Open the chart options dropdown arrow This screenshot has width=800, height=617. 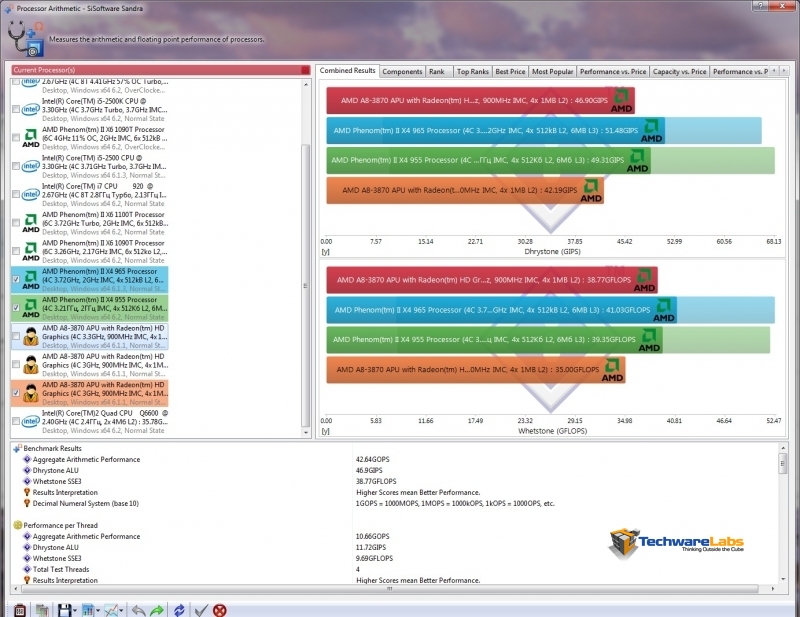[99, 609]
